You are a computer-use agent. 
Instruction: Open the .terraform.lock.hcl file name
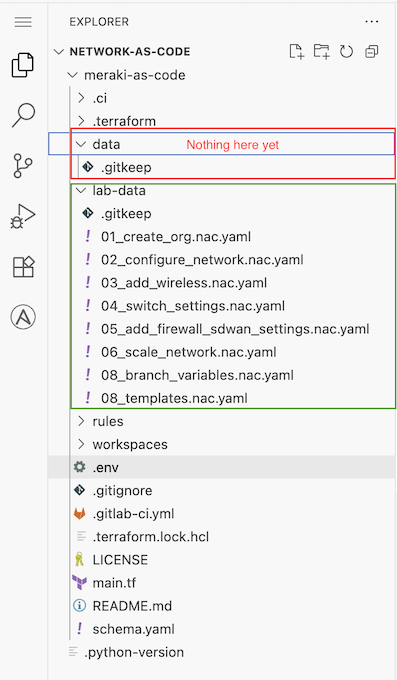click(151, 536)
